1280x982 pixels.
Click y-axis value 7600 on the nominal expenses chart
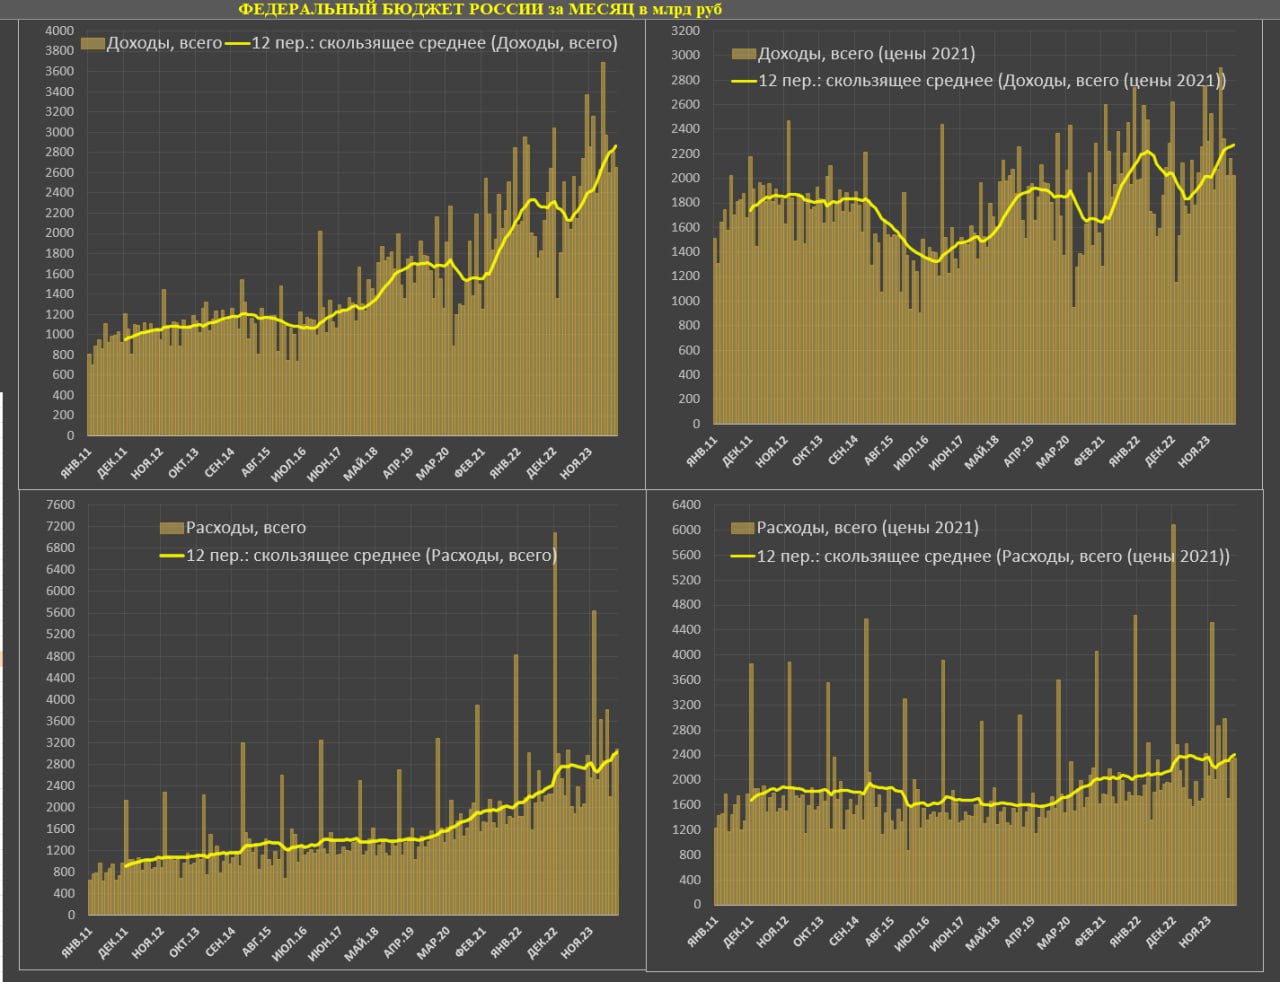point(60,505)
